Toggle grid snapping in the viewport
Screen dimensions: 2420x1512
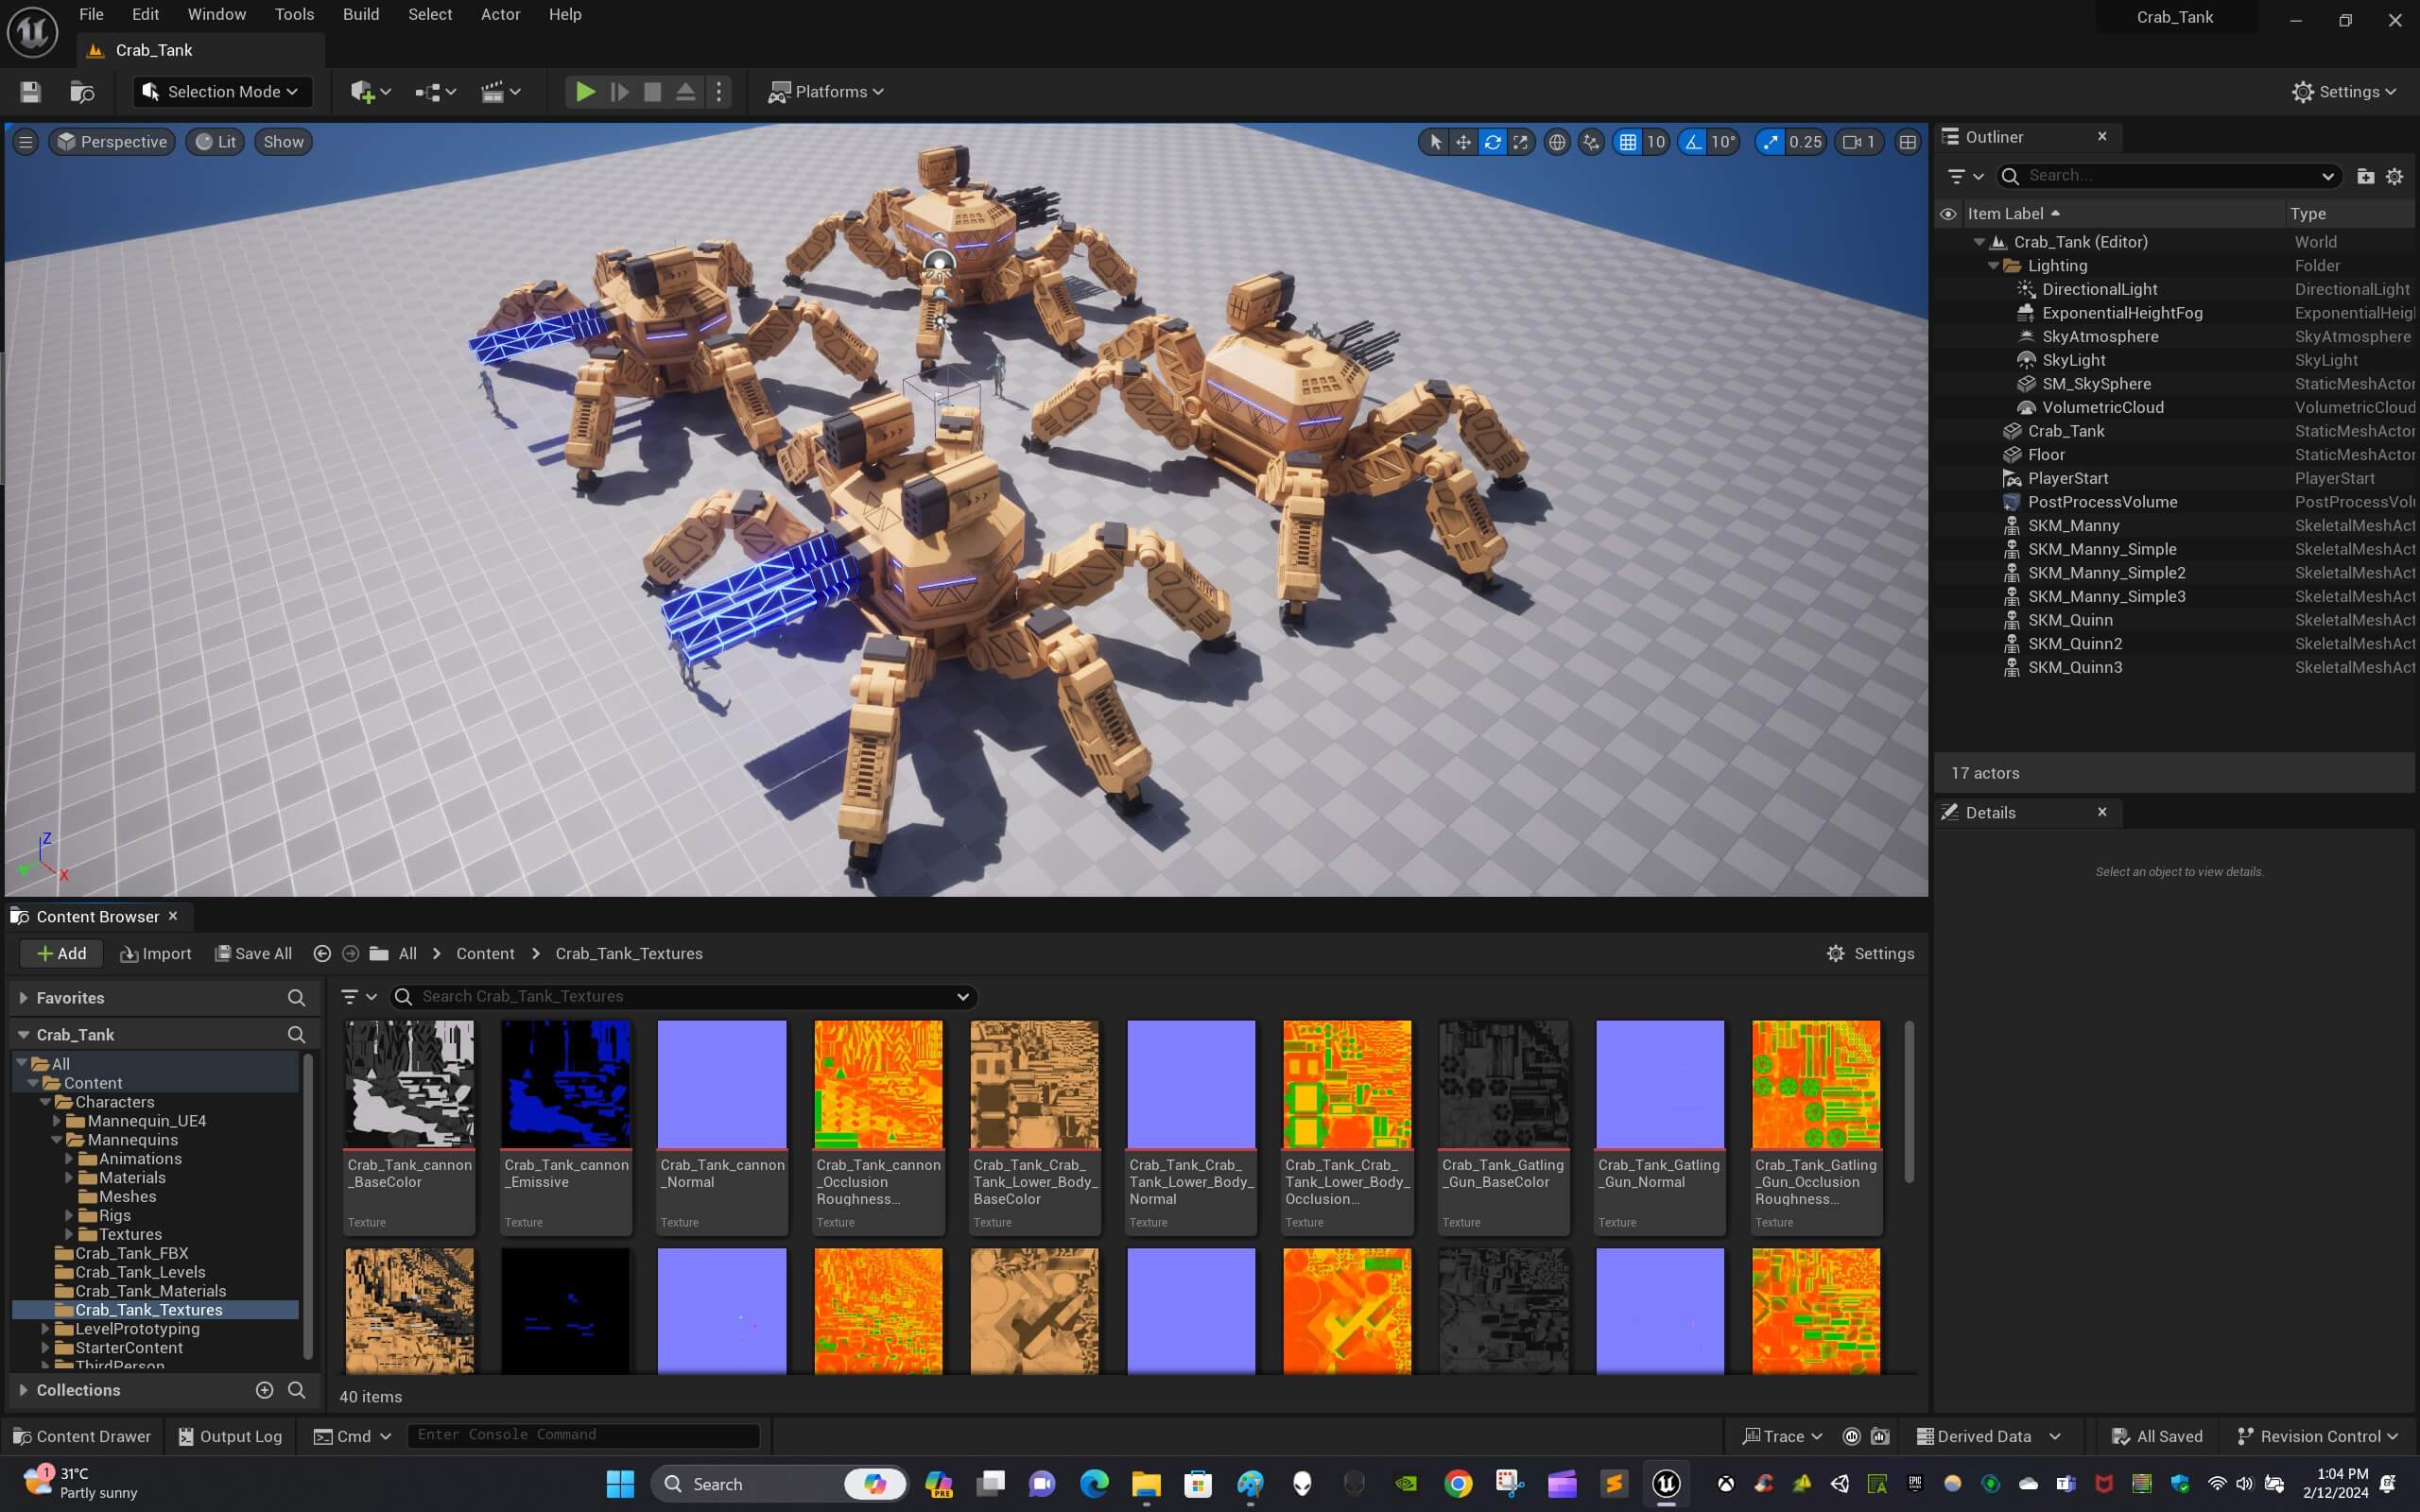(1628, 142)
